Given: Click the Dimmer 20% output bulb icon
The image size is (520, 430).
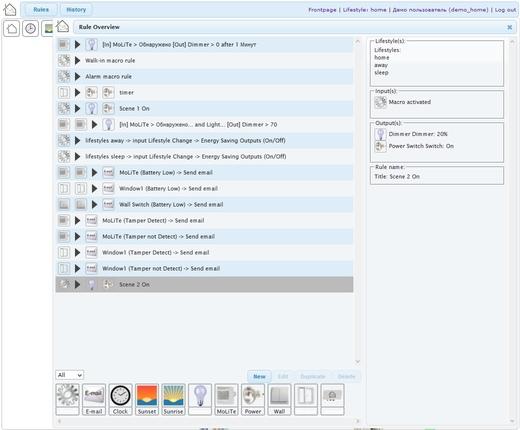Looking at the screenshot, I should 381,134.
